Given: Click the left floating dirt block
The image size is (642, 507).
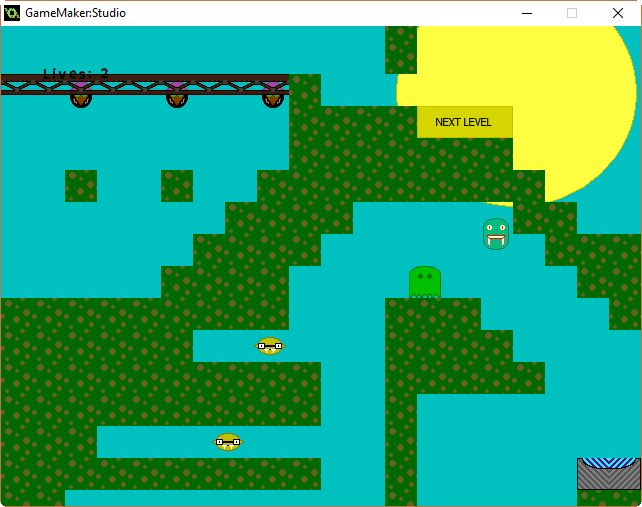Looking at the screenshot, I should [81, 186].
